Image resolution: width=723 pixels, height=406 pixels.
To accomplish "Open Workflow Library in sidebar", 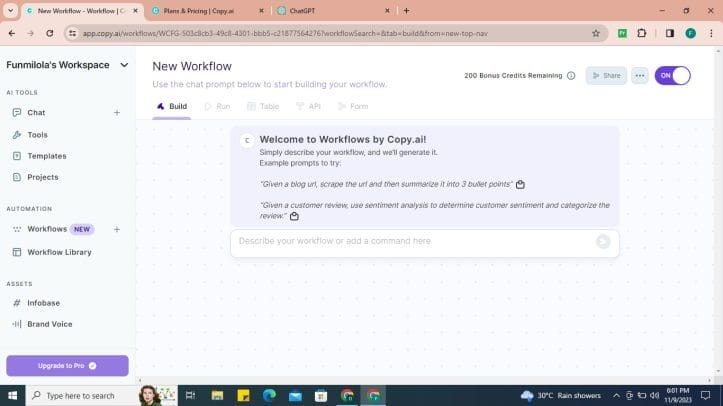I will click(x=59, y=252).
